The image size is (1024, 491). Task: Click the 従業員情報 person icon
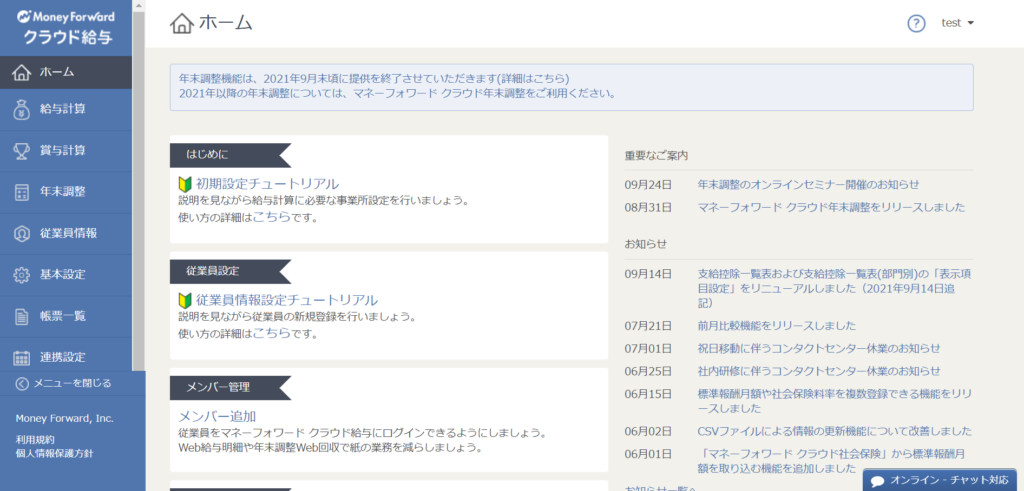coord(22,233)
